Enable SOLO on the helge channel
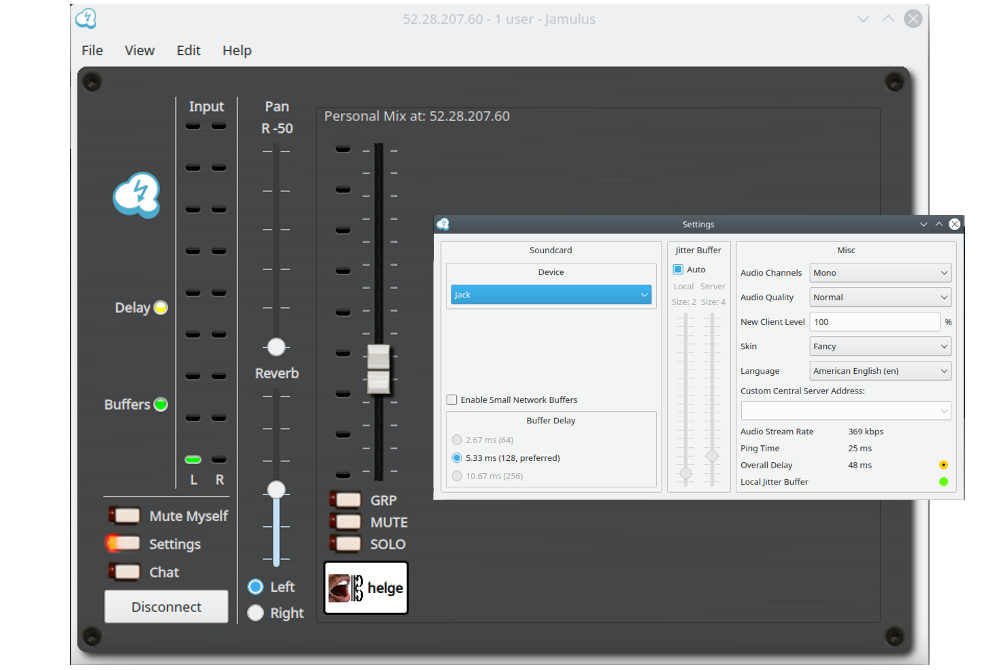 click(346, 544)
